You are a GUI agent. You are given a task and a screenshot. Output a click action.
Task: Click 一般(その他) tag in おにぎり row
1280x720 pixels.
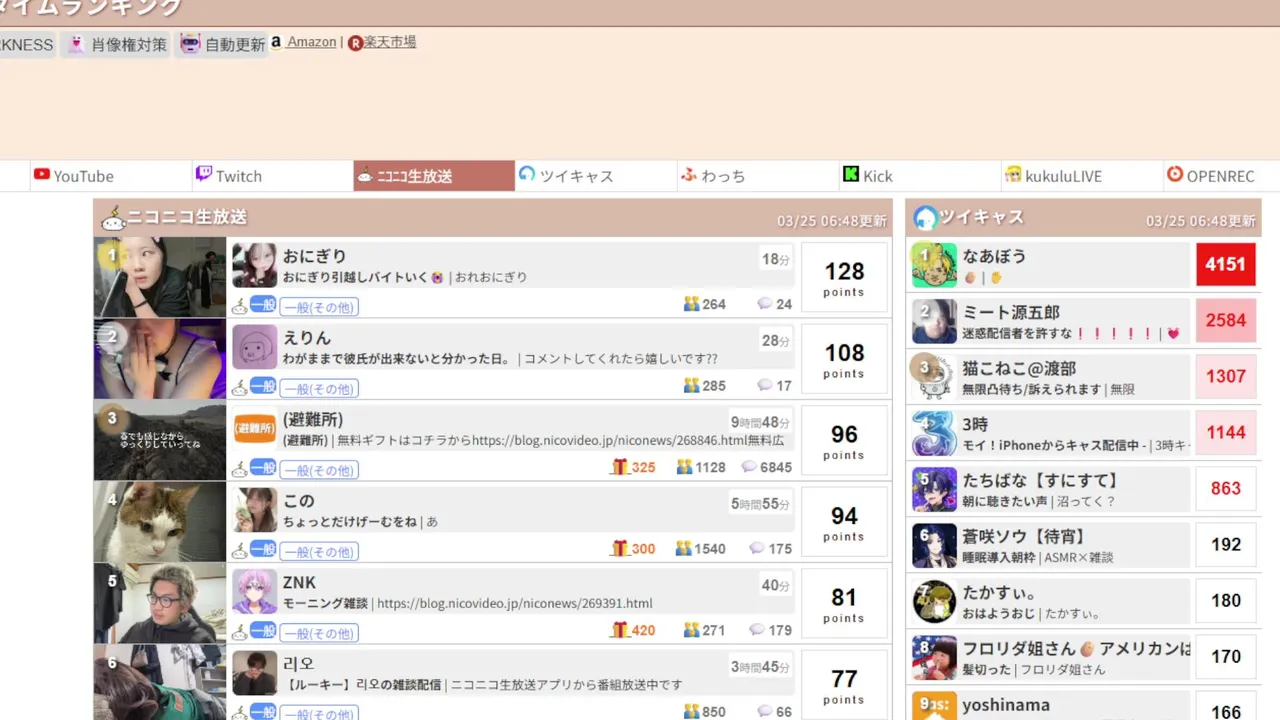coord(319,307)
